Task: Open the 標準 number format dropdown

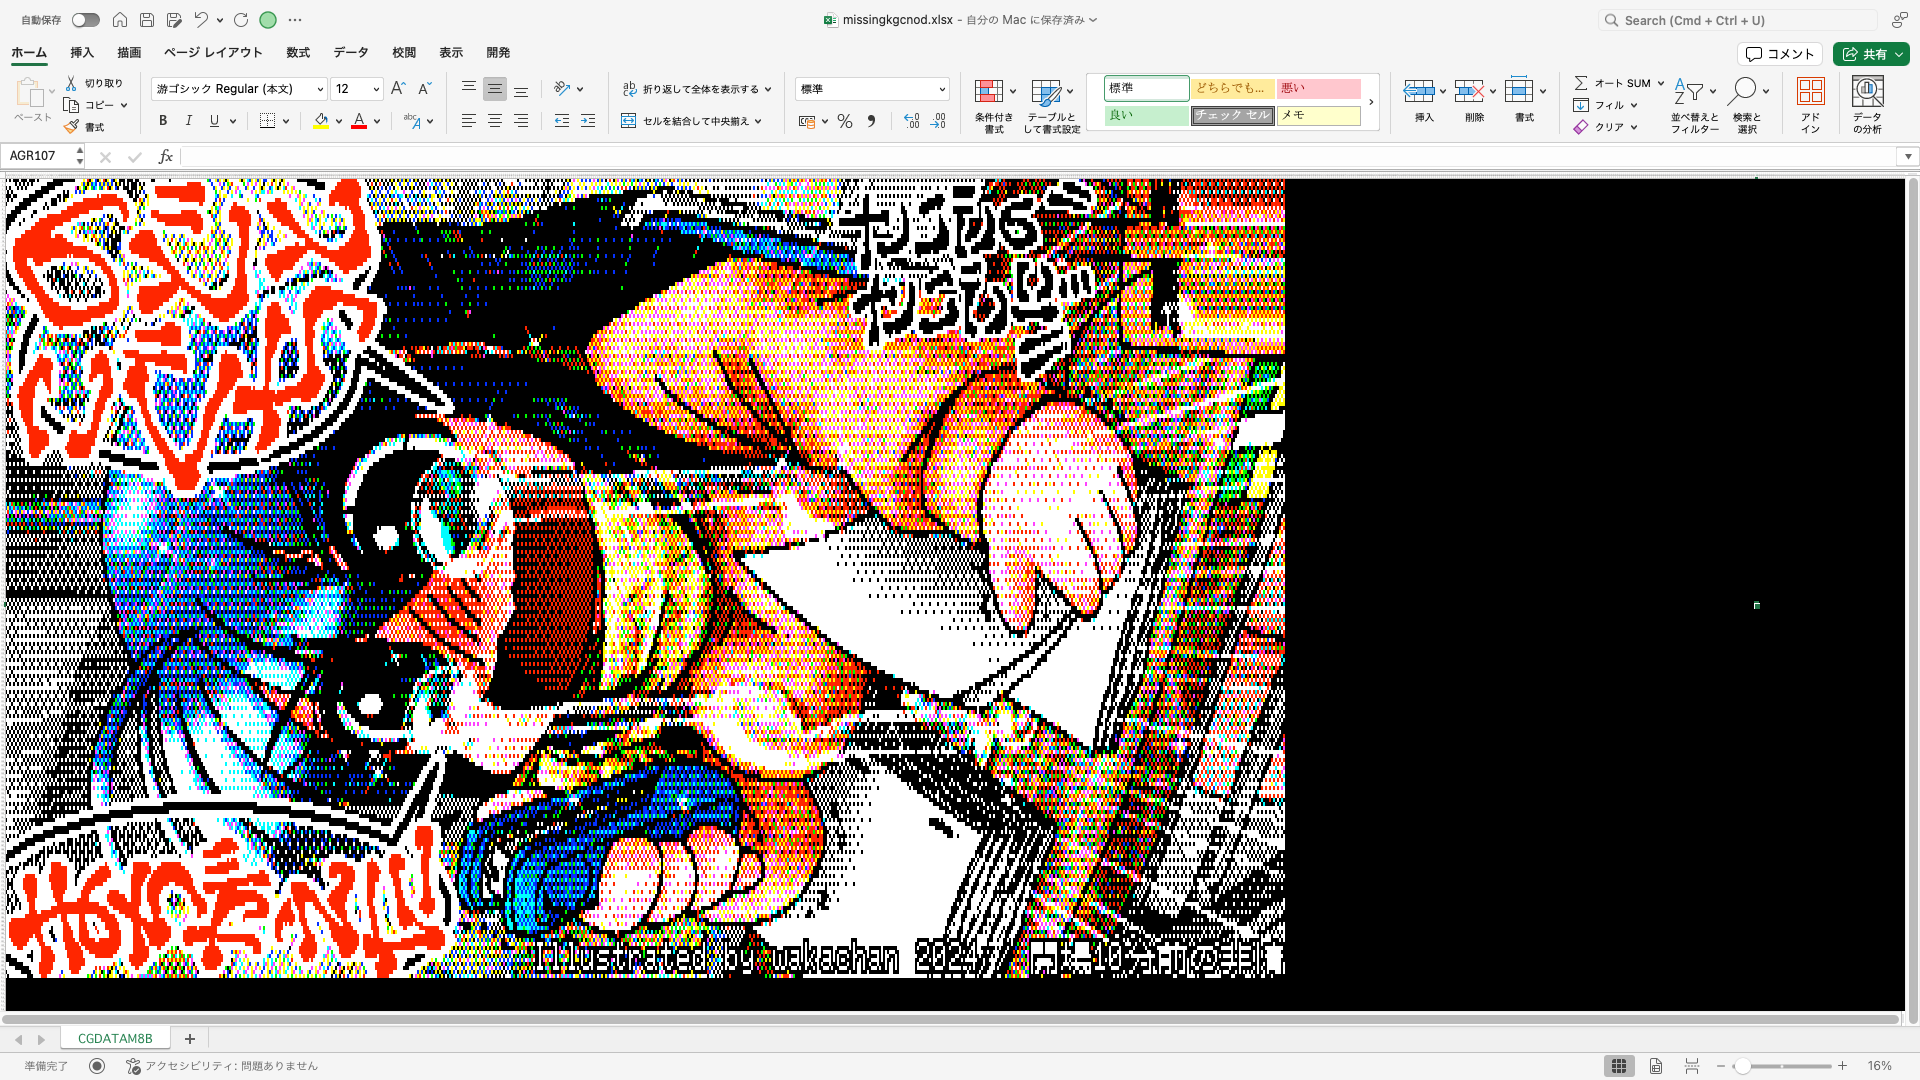Action: 942,89
